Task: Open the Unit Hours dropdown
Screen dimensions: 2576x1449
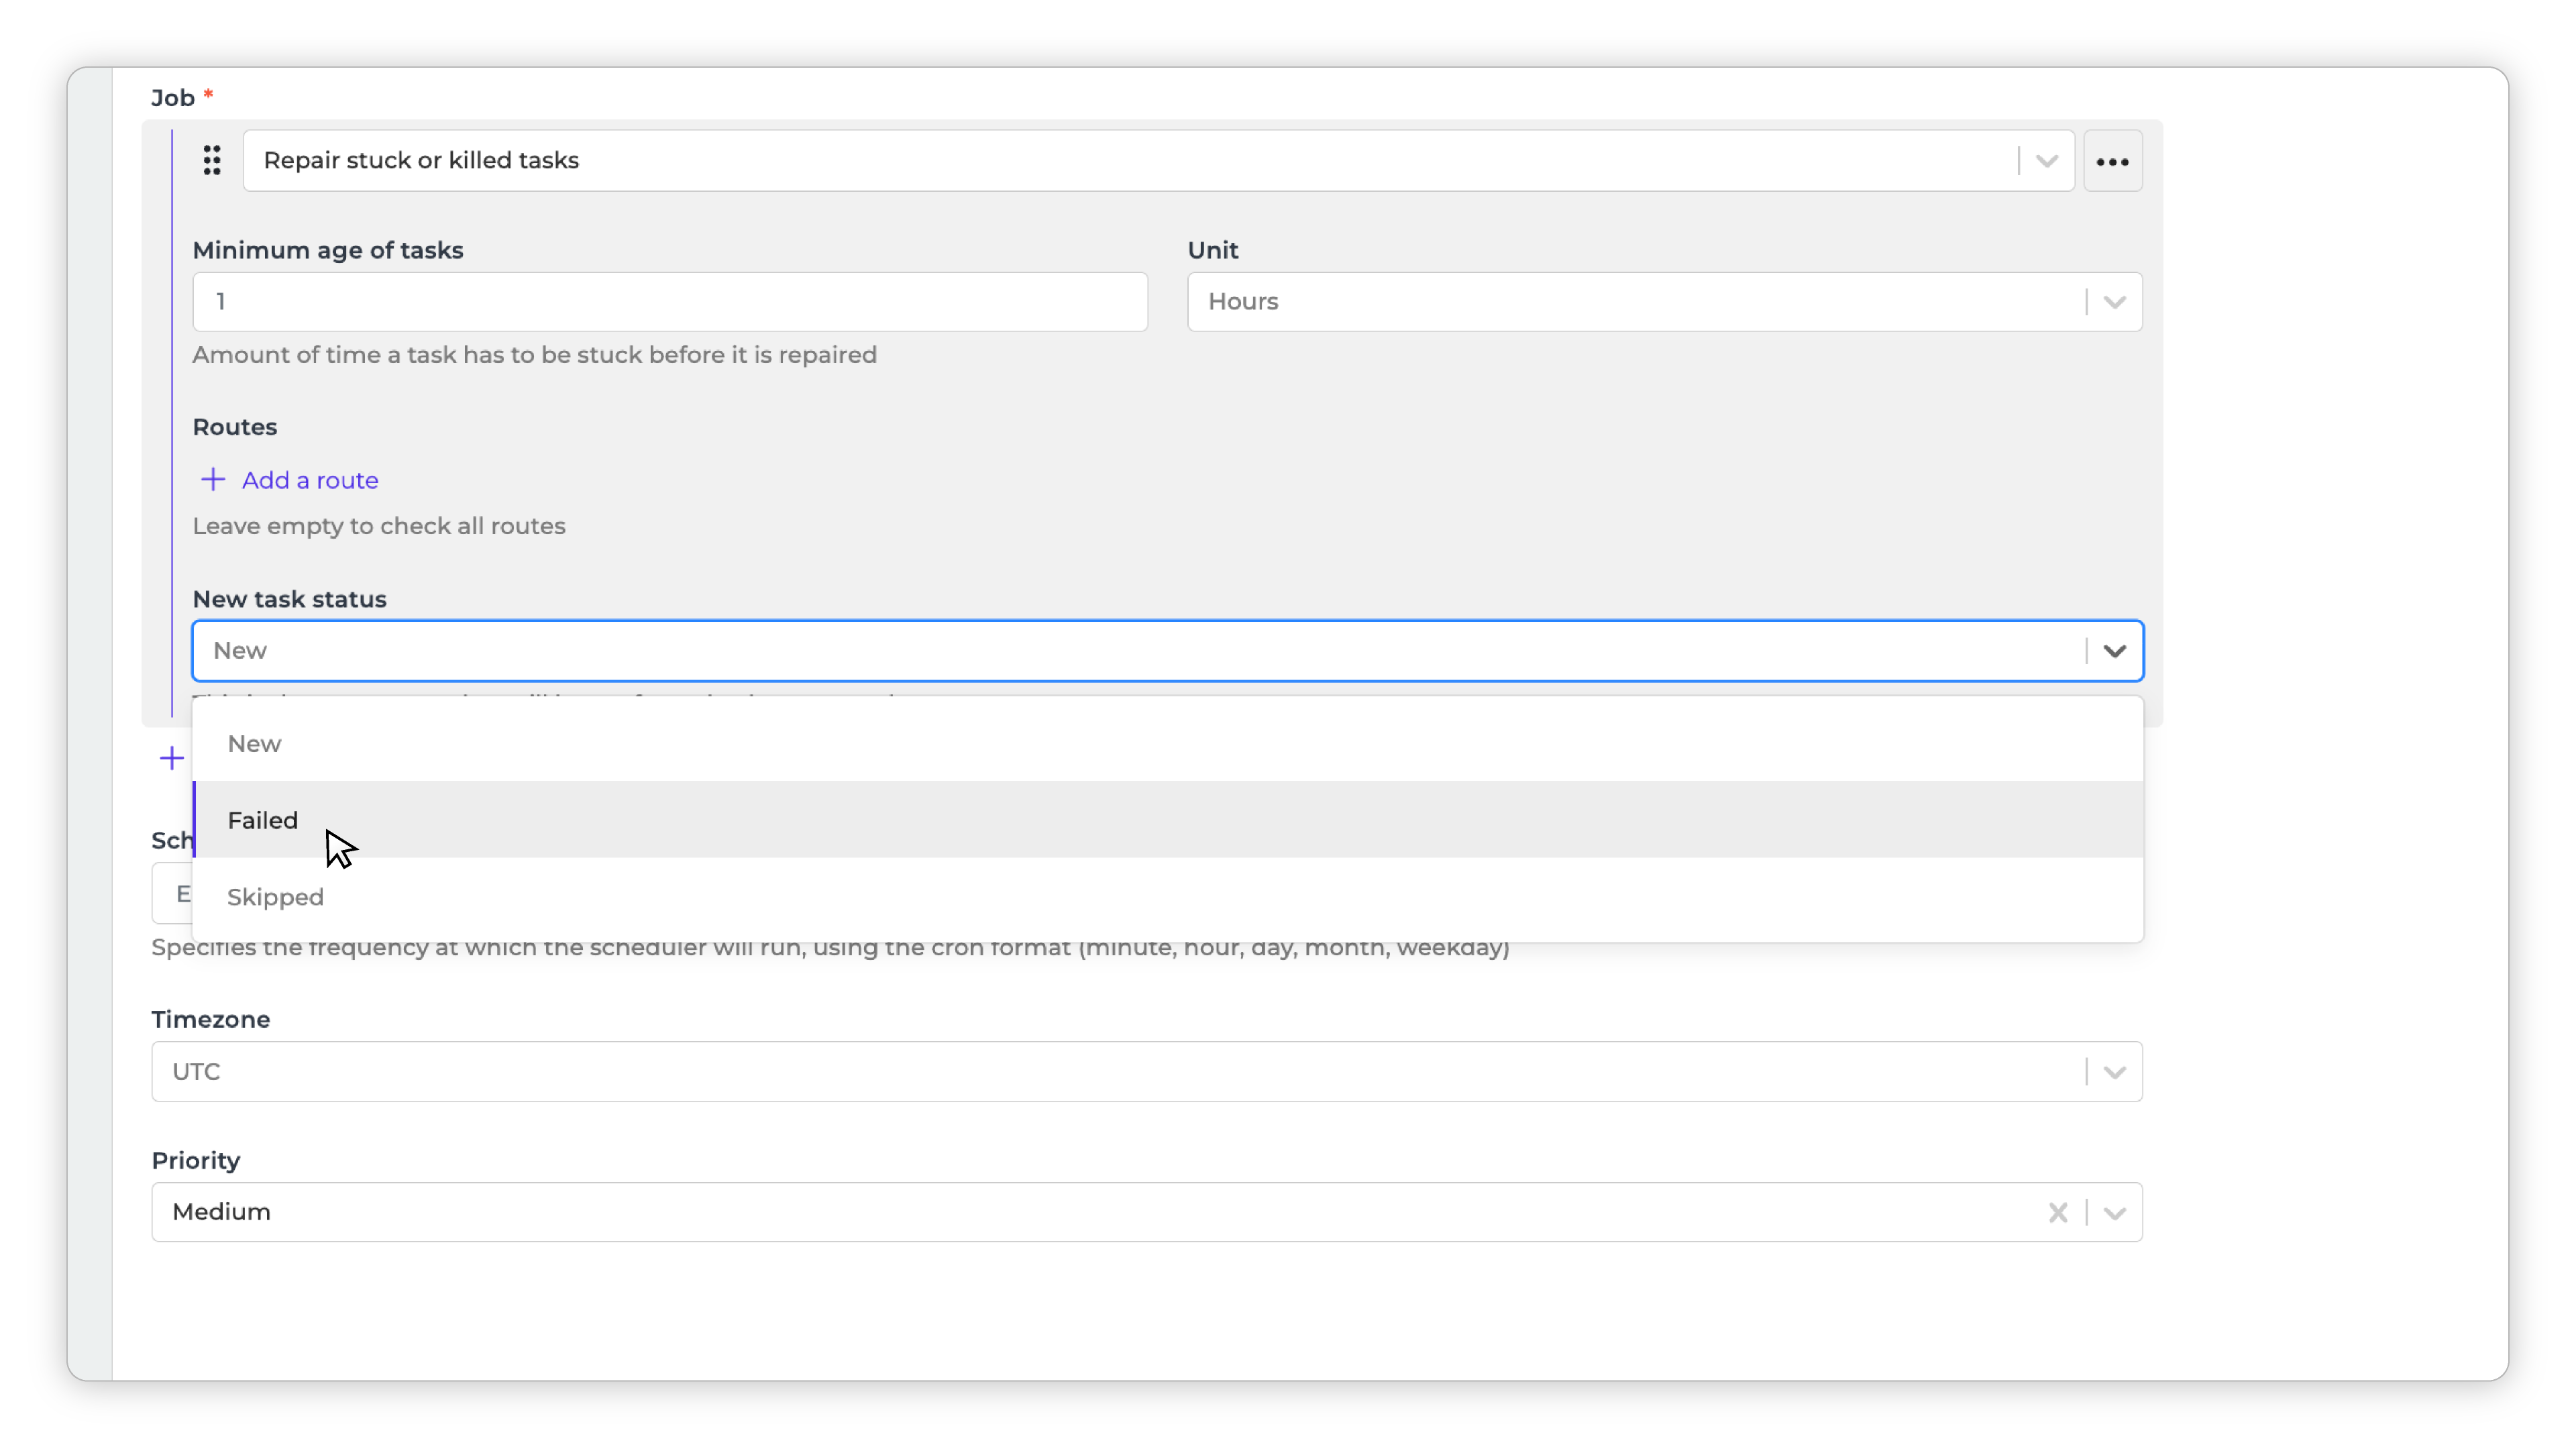Action: click(2114, 302)
